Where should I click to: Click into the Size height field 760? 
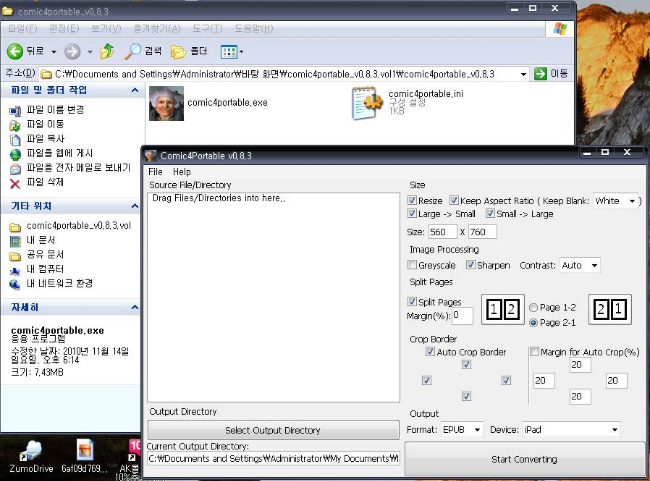tap(482, 232)
